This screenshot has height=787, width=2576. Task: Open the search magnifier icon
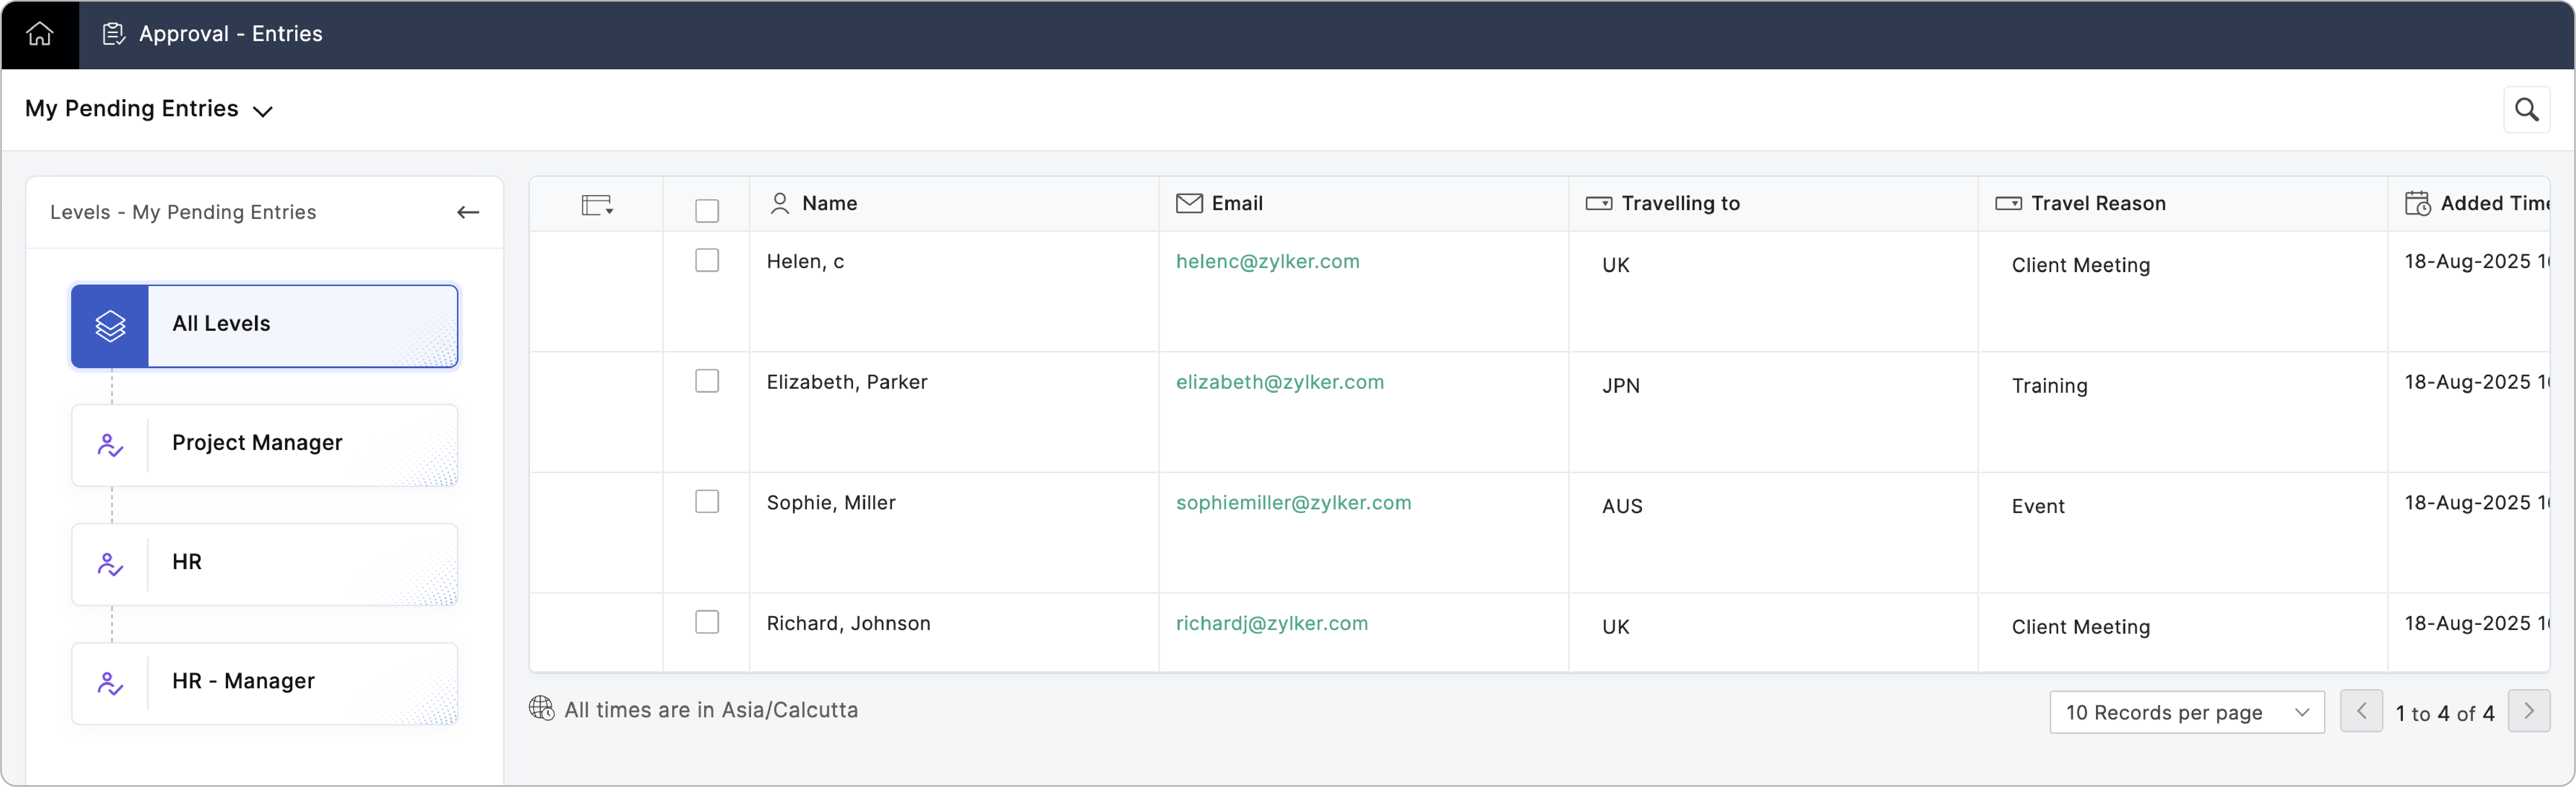[2526, 110]
